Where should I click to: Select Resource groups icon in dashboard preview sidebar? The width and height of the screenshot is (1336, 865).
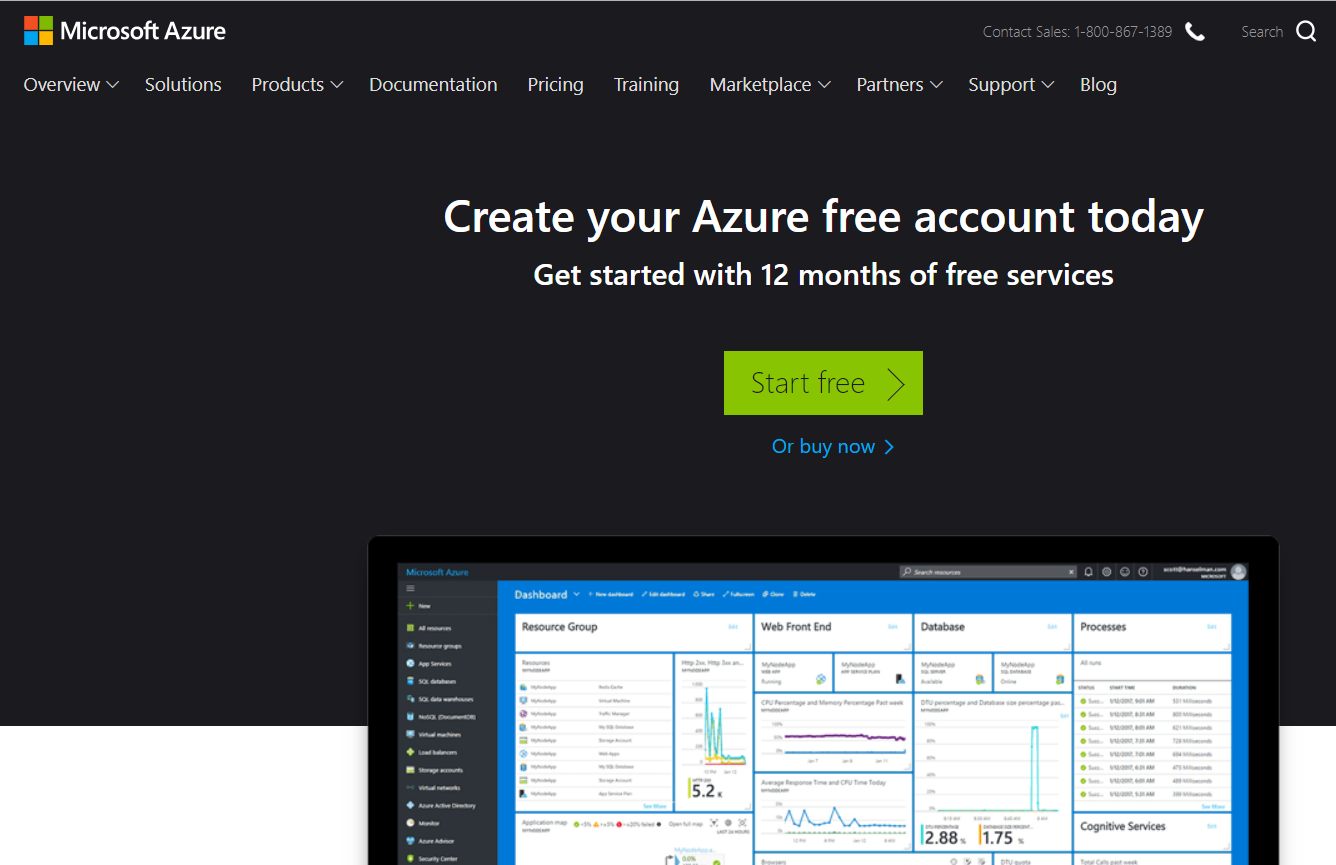point(410,646)
